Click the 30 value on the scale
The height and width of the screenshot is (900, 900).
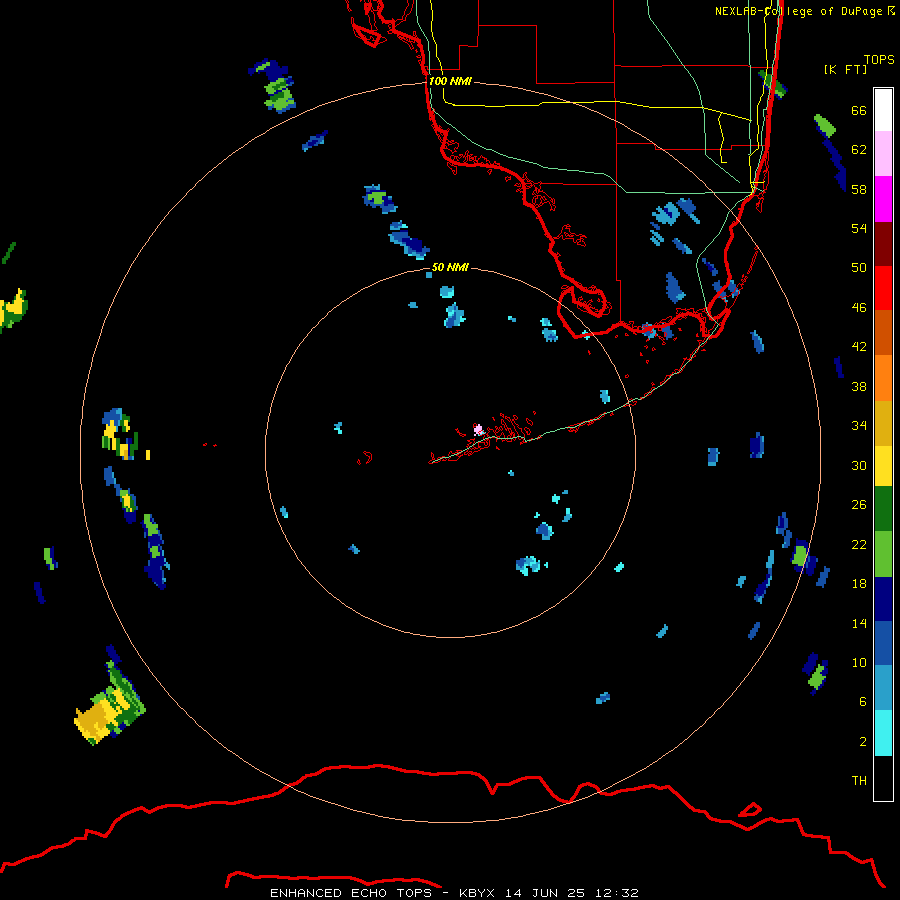click(x=859, y=465)
